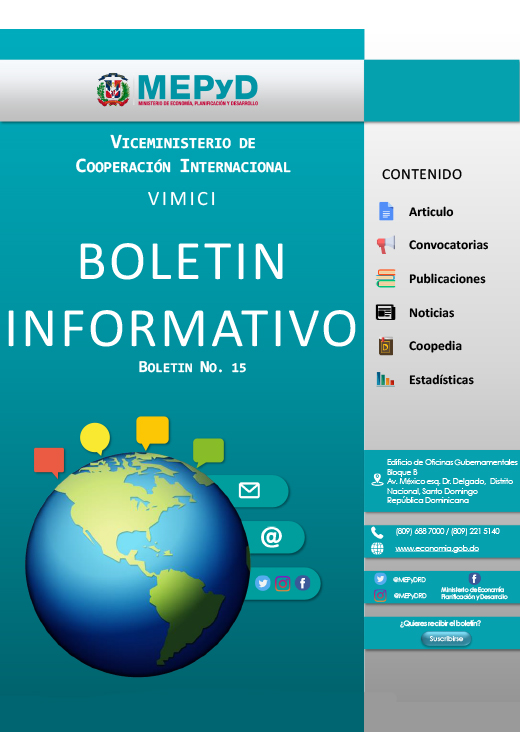Click the web globe icon by economia.gob.do
The image size is (520, 732).
tap(377, 549)
